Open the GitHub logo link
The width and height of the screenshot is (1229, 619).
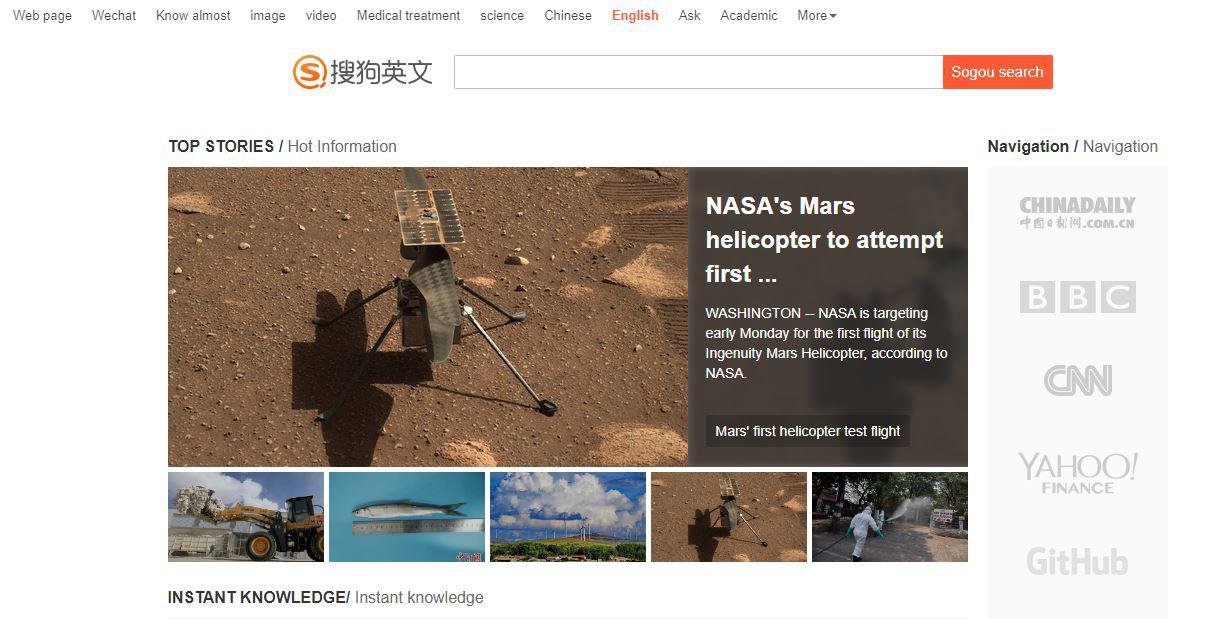(1077, 561)
